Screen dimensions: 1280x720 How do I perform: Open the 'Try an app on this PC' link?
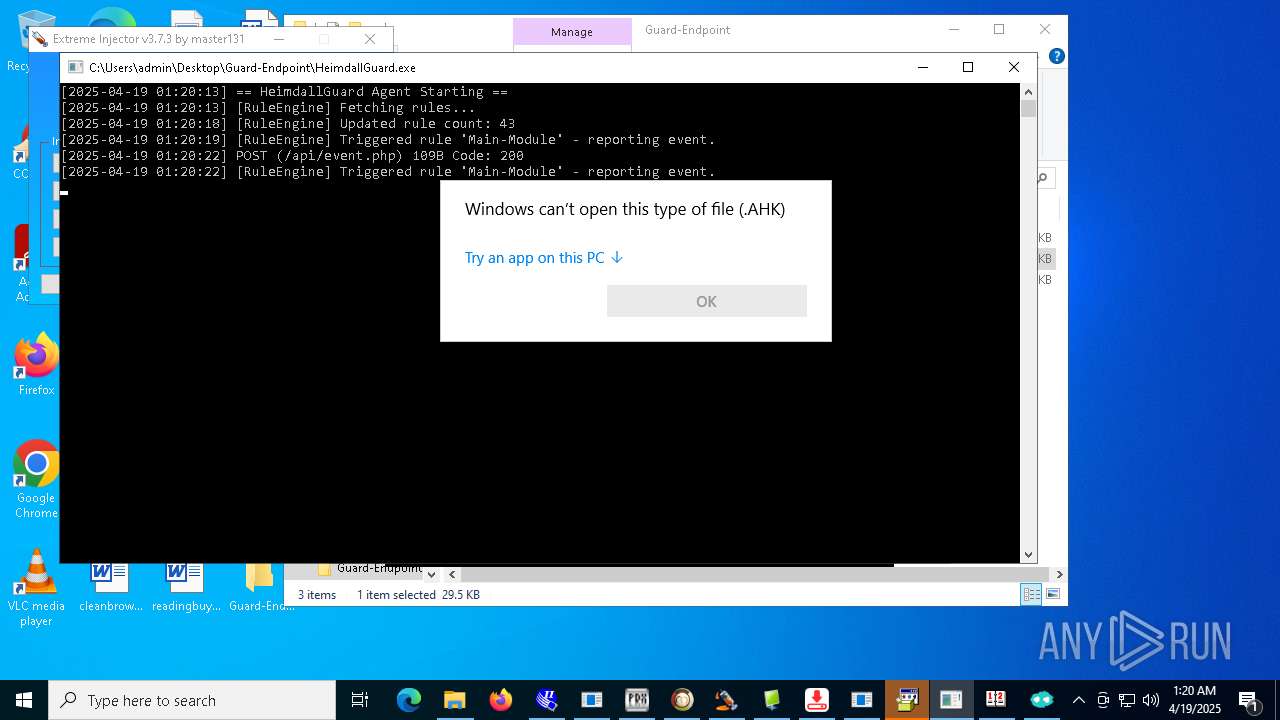(x=544, y=258)
